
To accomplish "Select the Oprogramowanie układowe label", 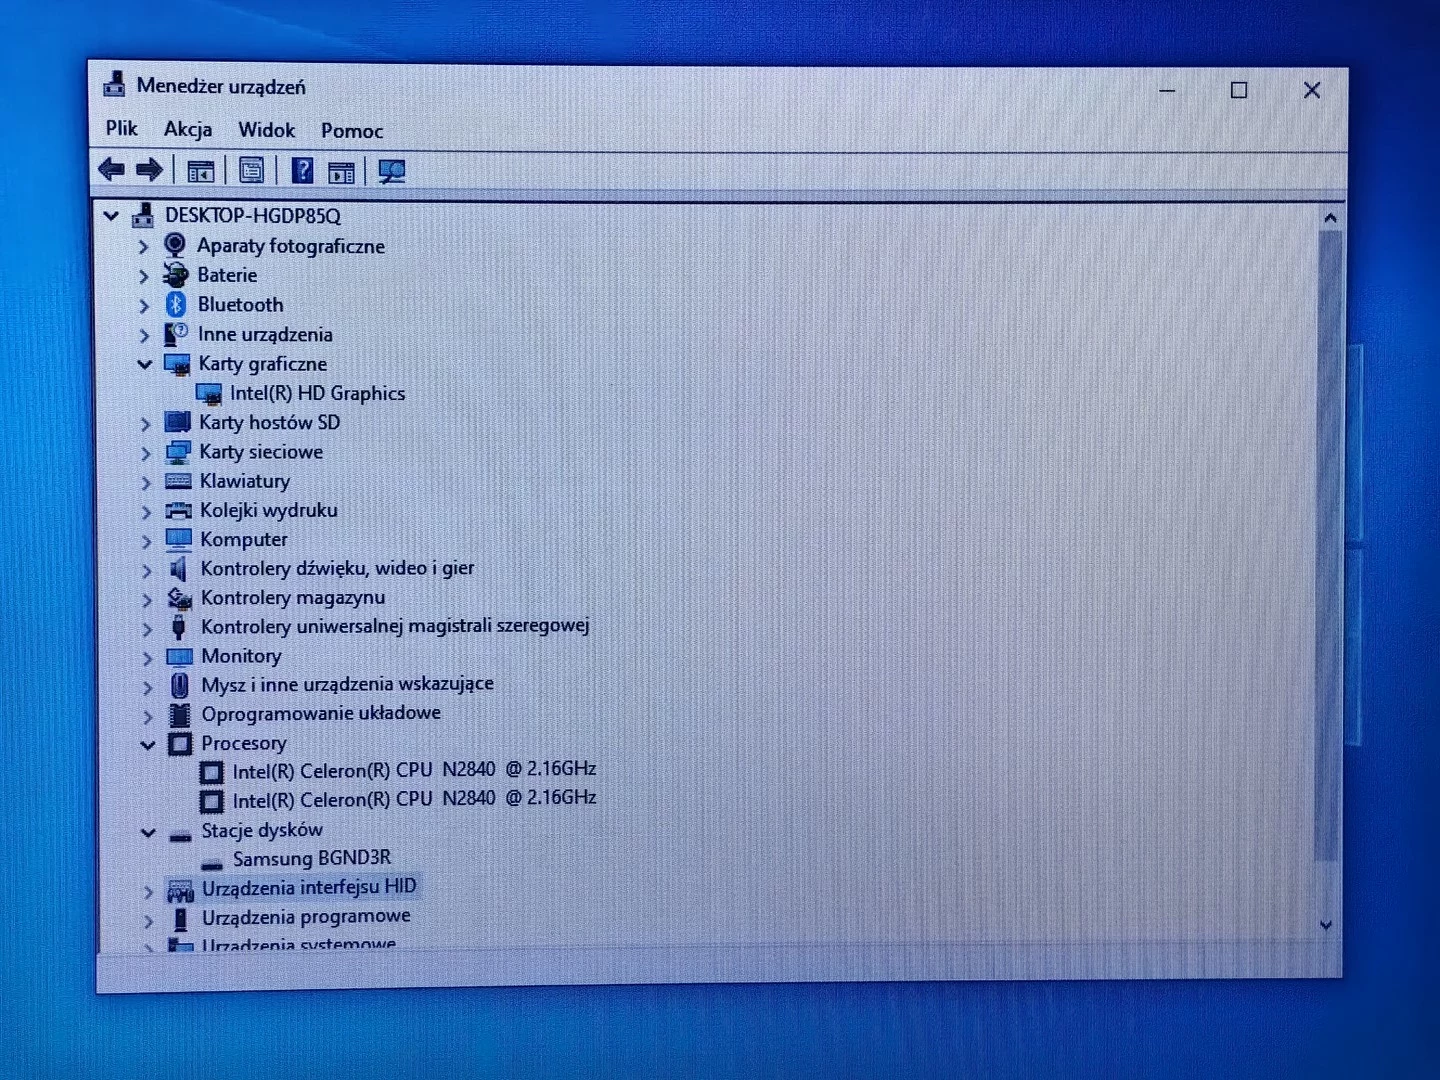I will 321,713.
